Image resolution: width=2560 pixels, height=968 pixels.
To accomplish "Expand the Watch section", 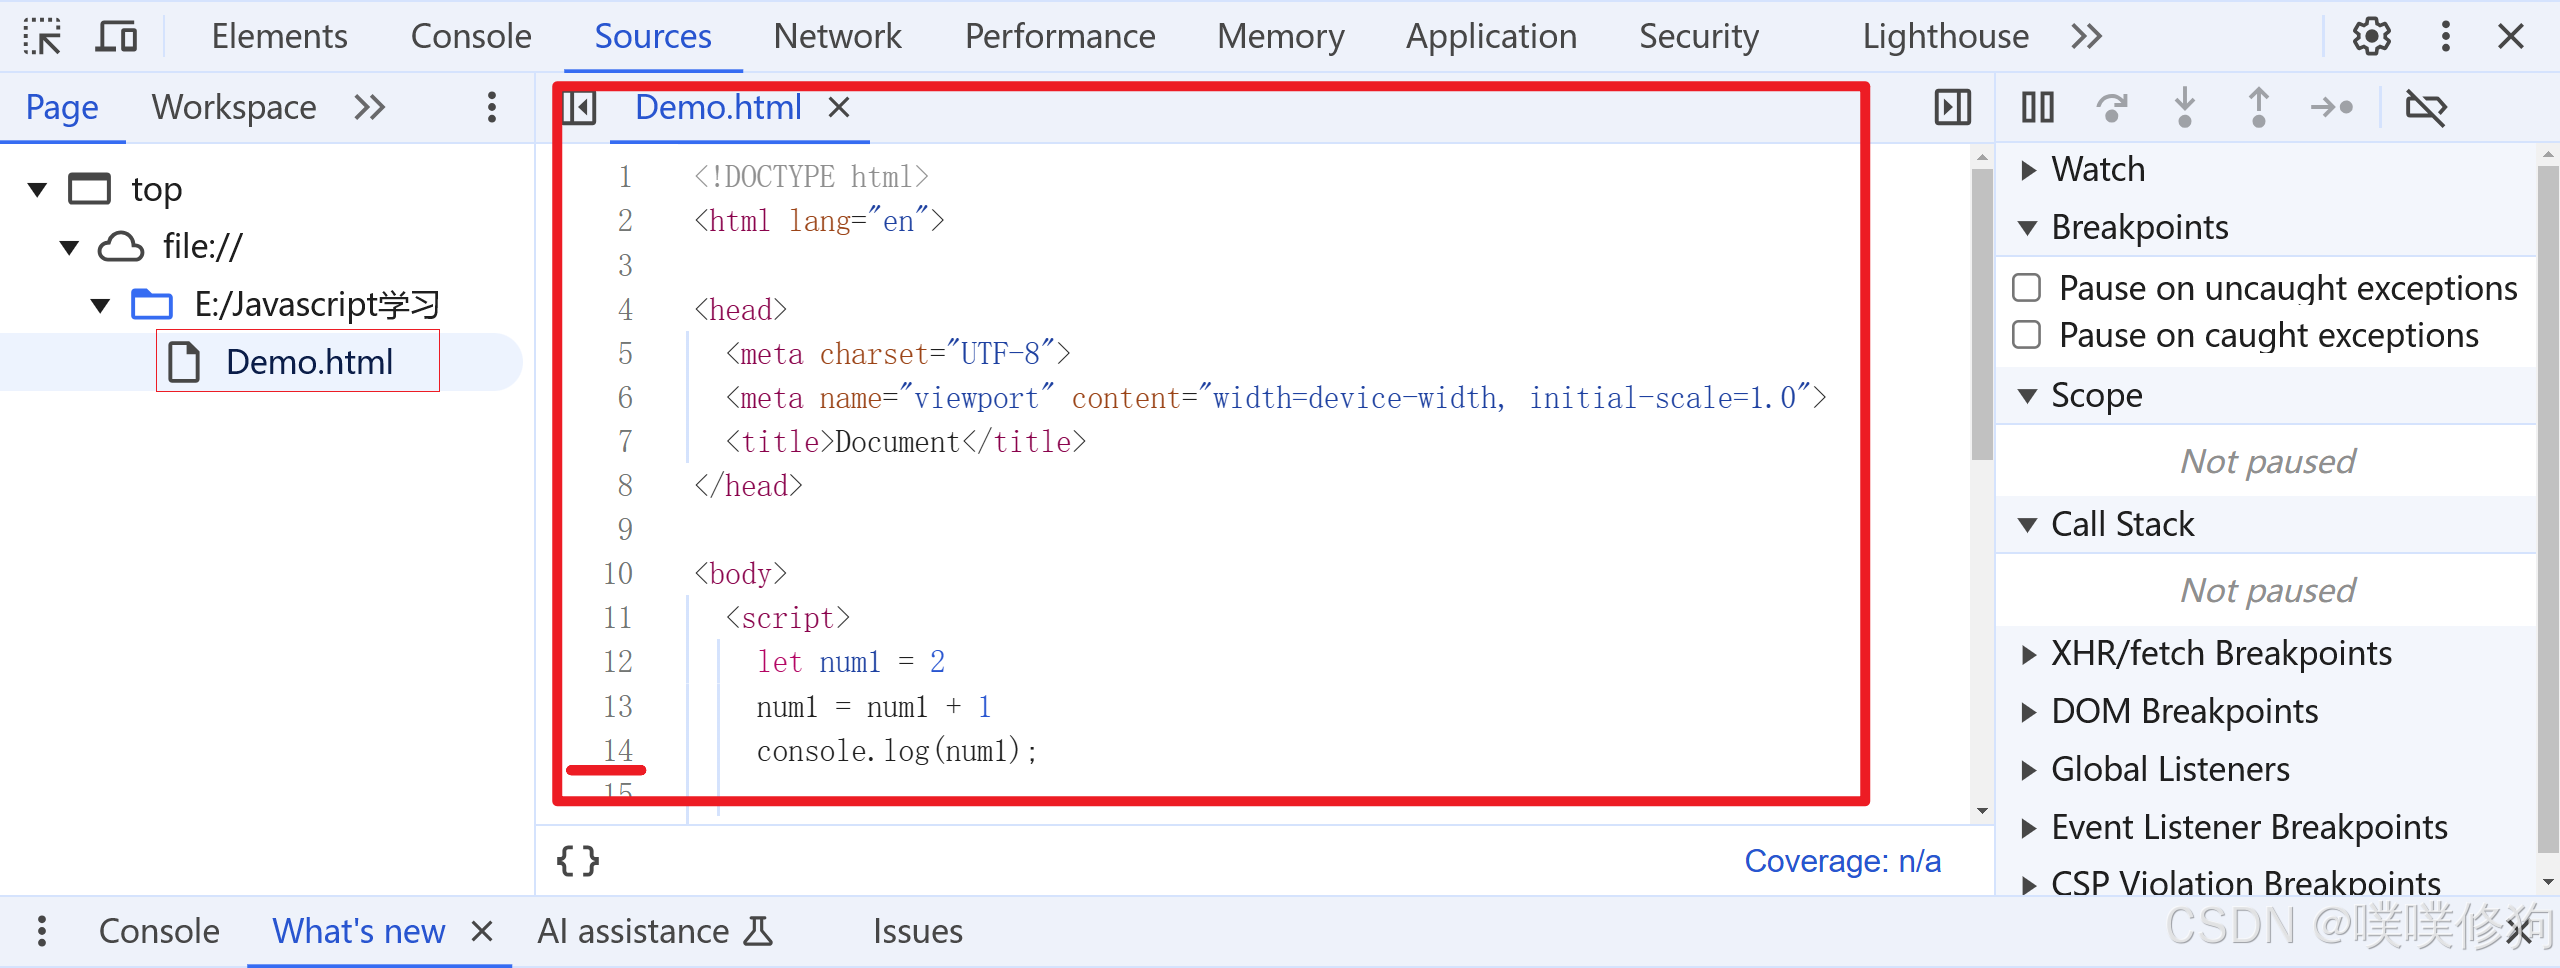I will coord(2030,169).
